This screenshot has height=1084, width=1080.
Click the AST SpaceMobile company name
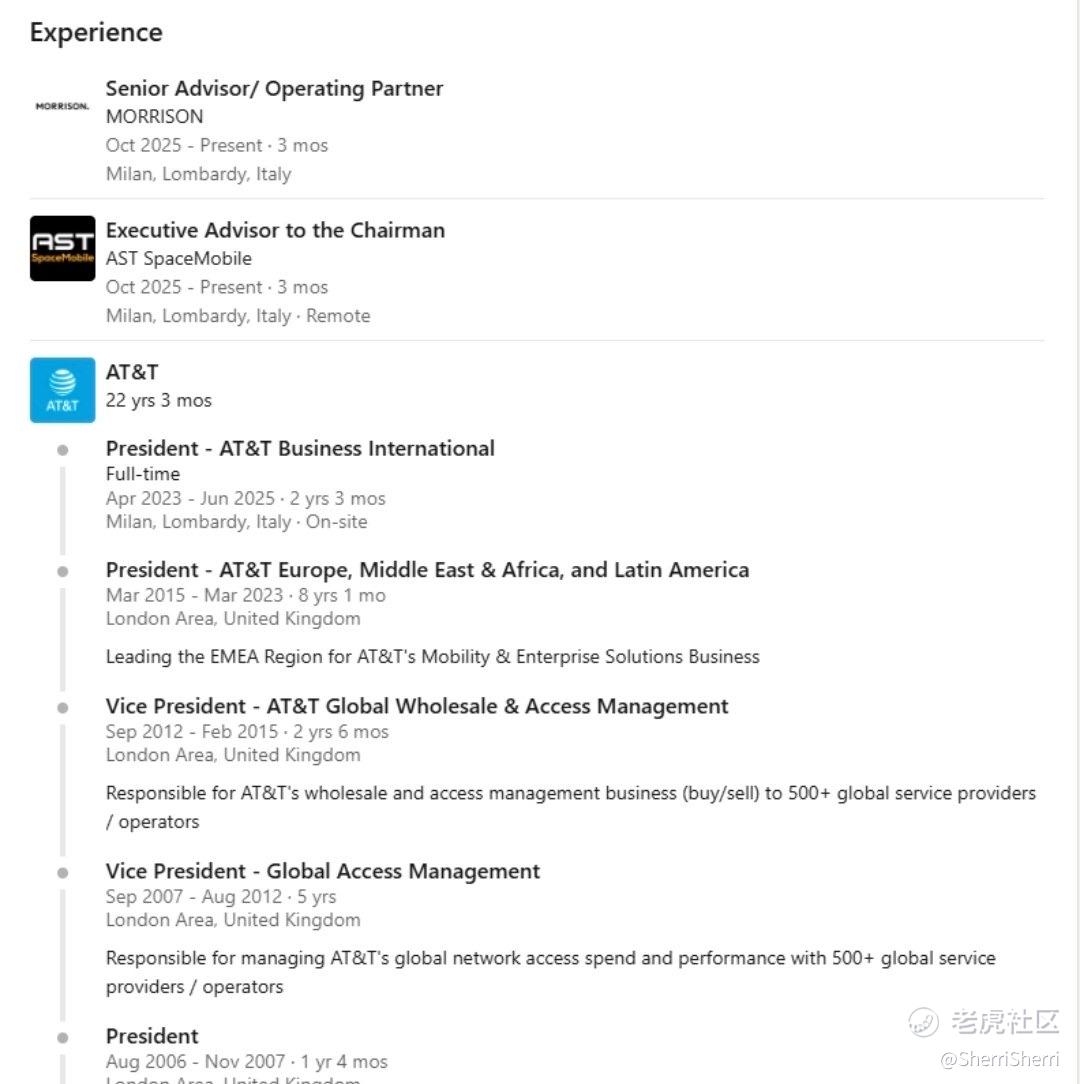(x=178, y=259)
